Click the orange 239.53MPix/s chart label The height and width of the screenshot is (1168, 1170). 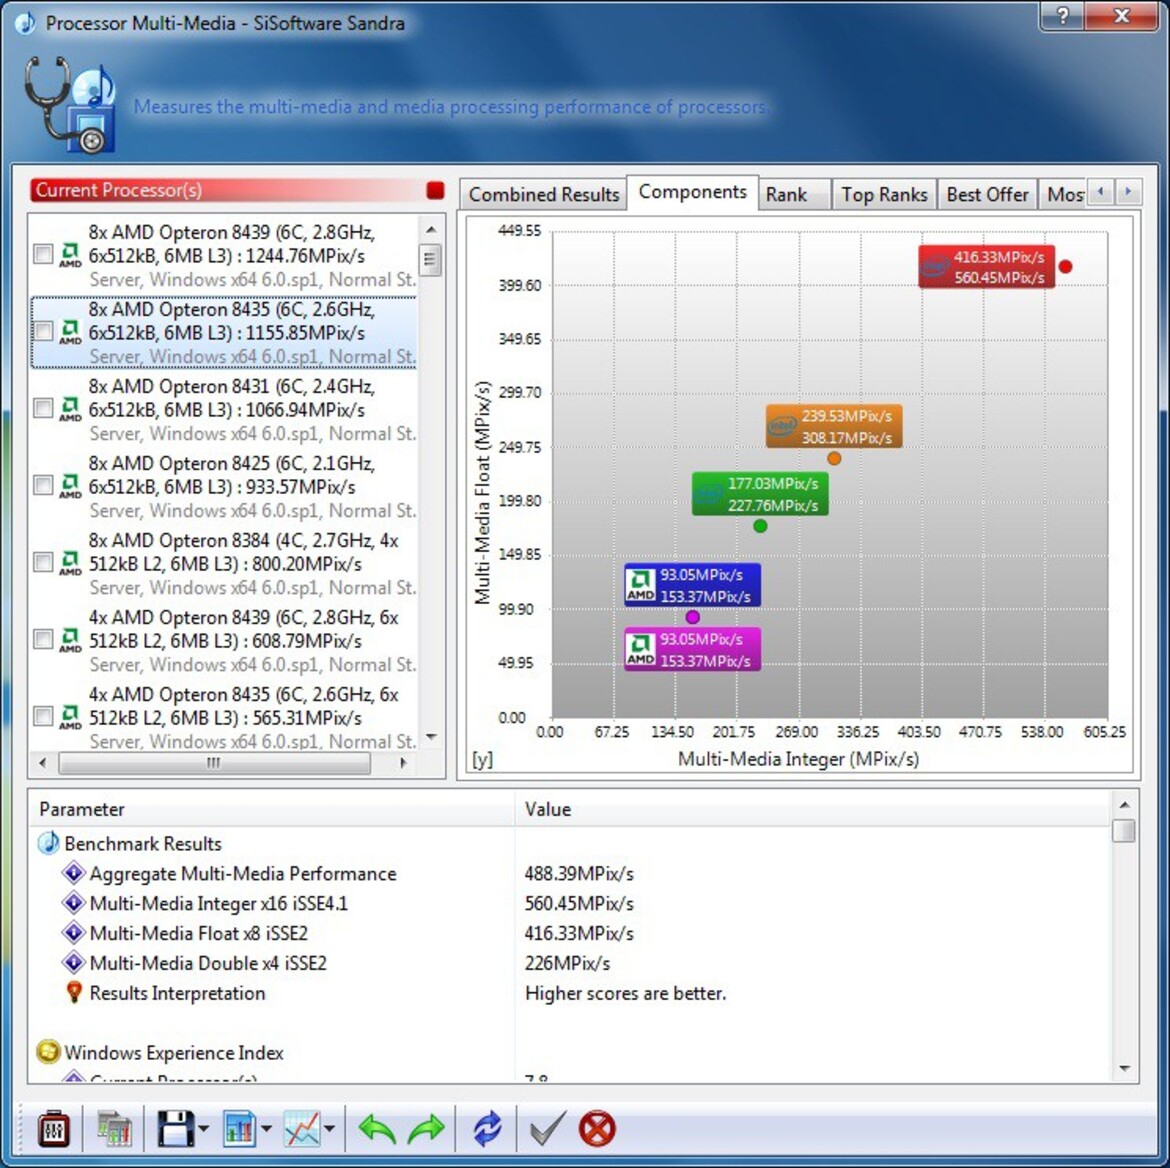click(x=833, y=426)
